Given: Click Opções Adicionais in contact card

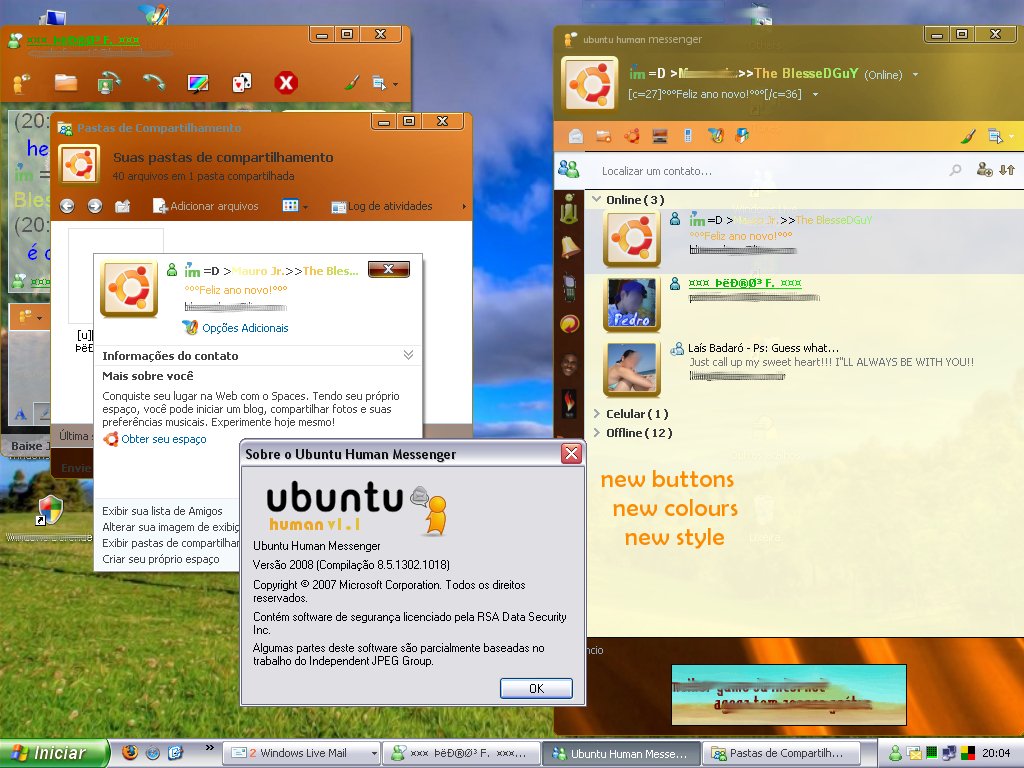Looking at the screenshot, I should pyautogui.click(x=236, y=328).
